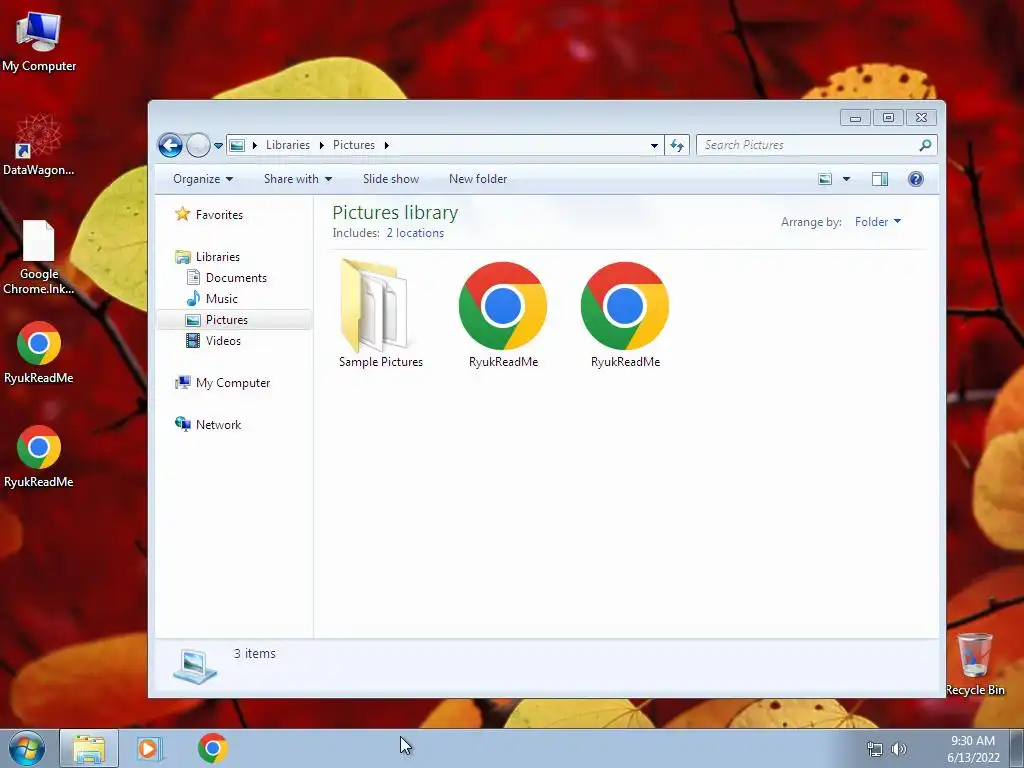Select My Computer in navigation pane
The width and height of the screenshot is (1024, 768).
(x=232, y=383)
